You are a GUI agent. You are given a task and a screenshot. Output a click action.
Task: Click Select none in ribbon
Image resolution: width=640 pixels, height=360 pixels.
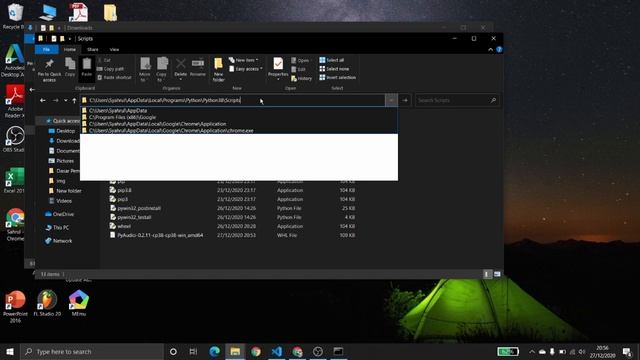coord(334,69)
